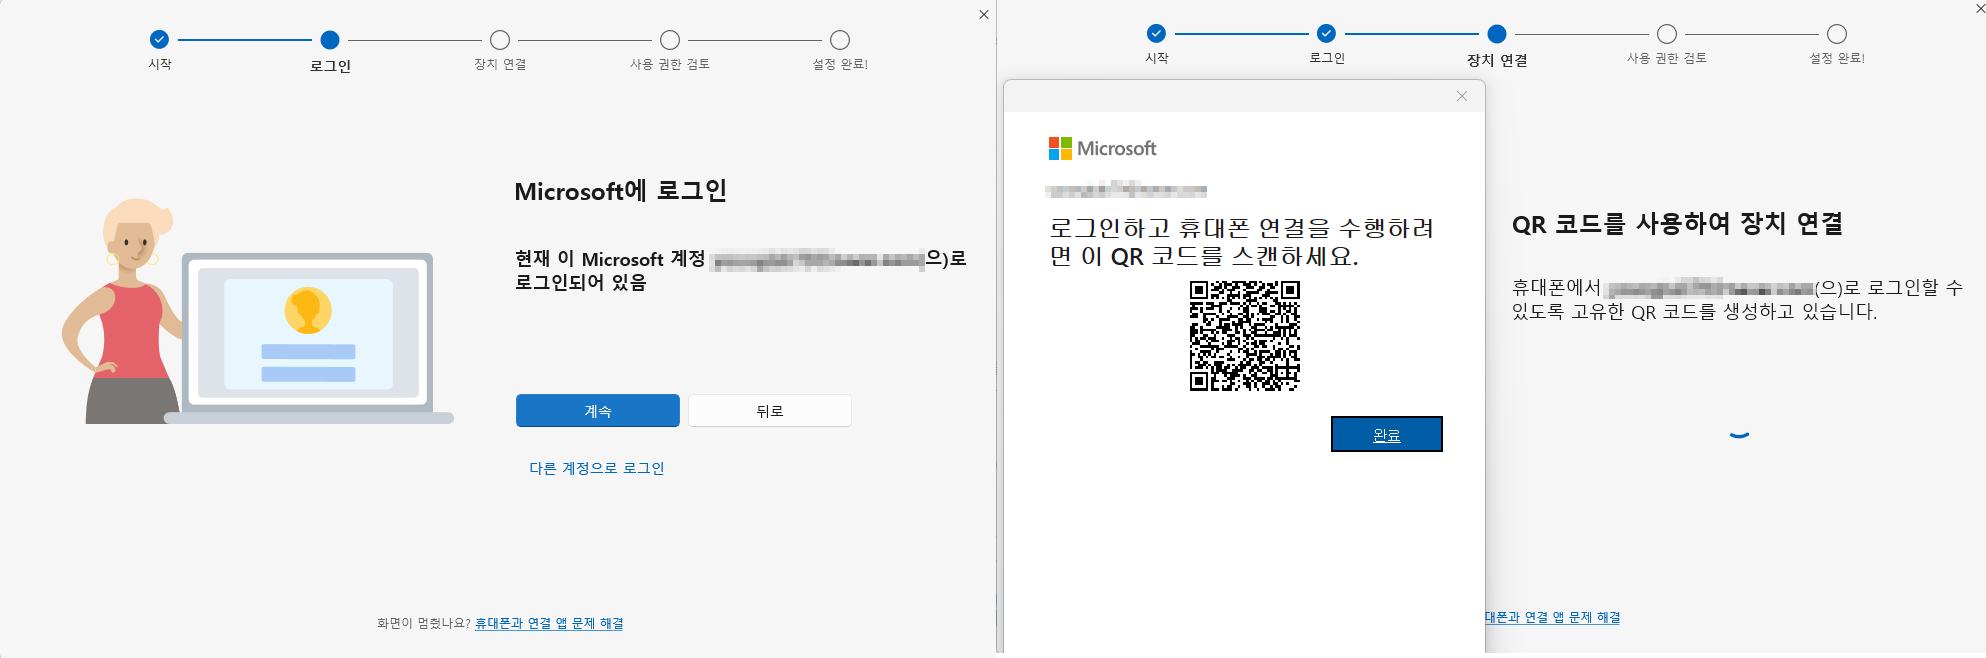This screenshot has width=1986, height=658.
Task: Select 설정 완료! step circle in right window
Action: point(1837,33)
